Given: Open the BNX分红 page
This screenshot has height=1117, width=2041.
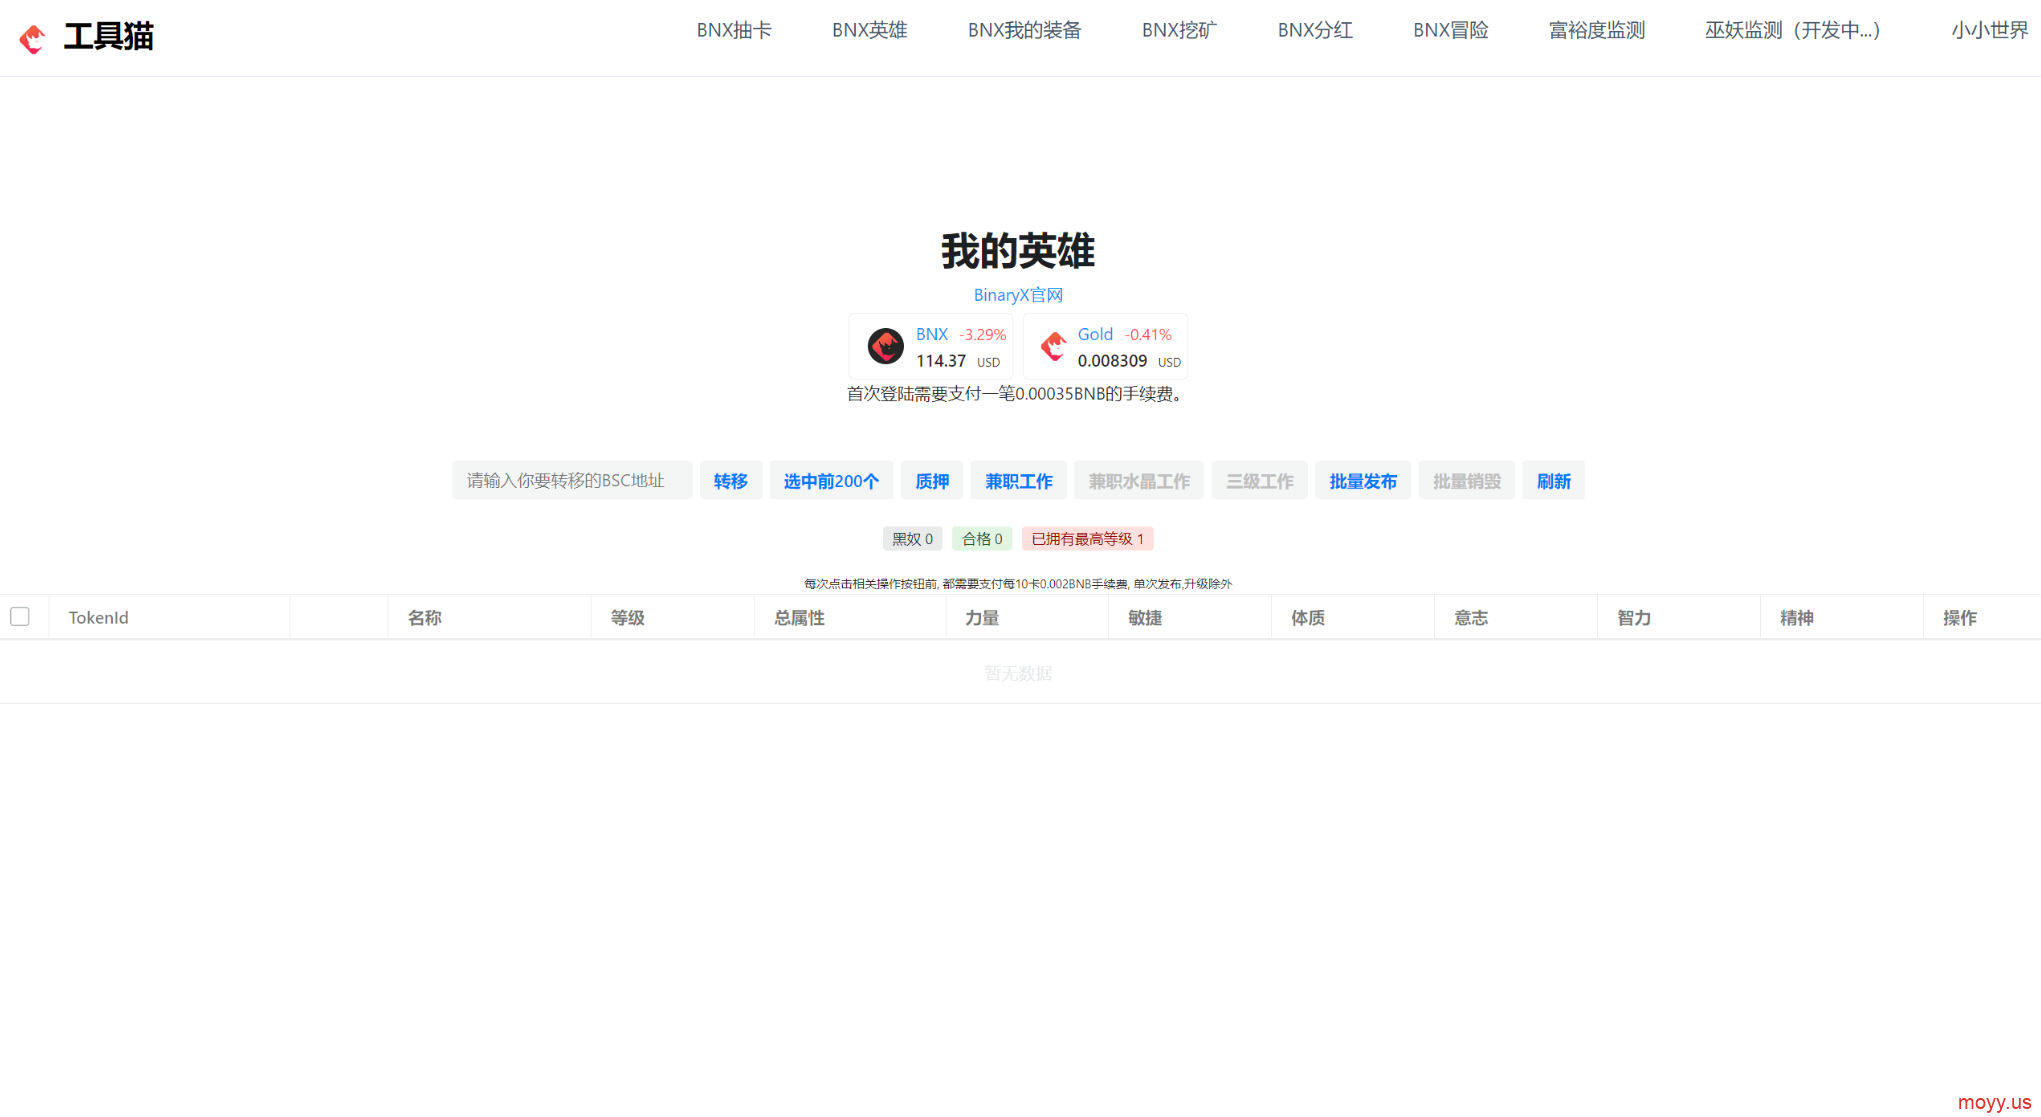Looking at the screenshot, I should point(1315,30).
